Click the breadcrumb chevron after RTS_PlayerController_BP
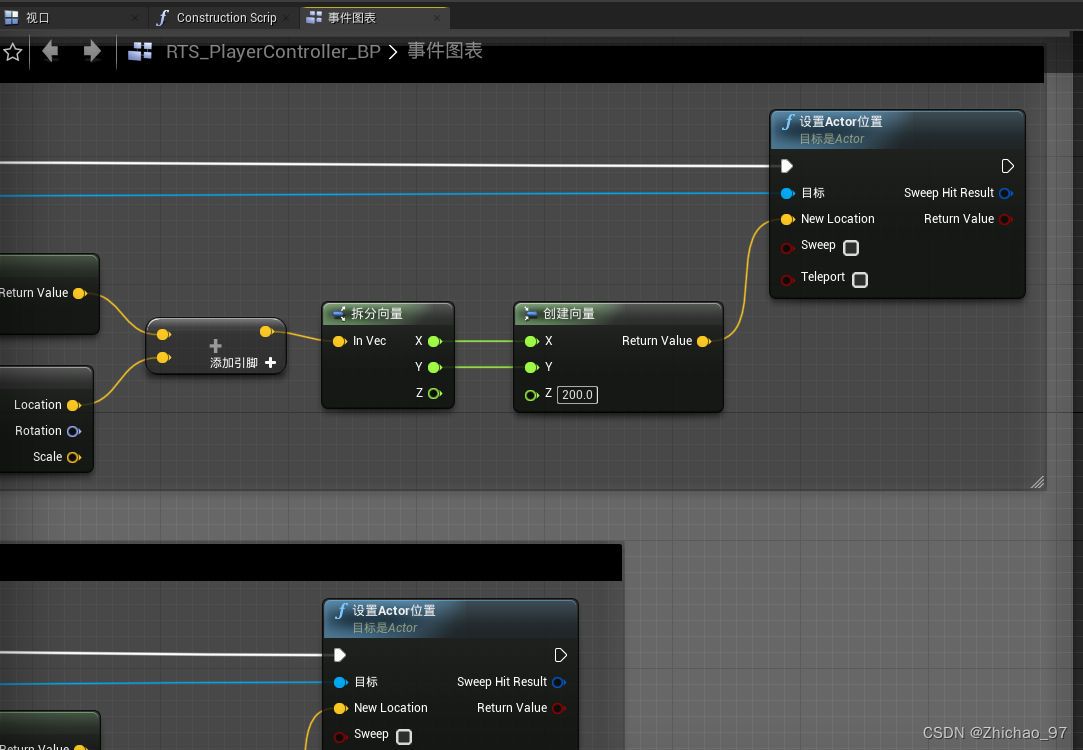Screen dimensions: 1083x750 point(394,51)
